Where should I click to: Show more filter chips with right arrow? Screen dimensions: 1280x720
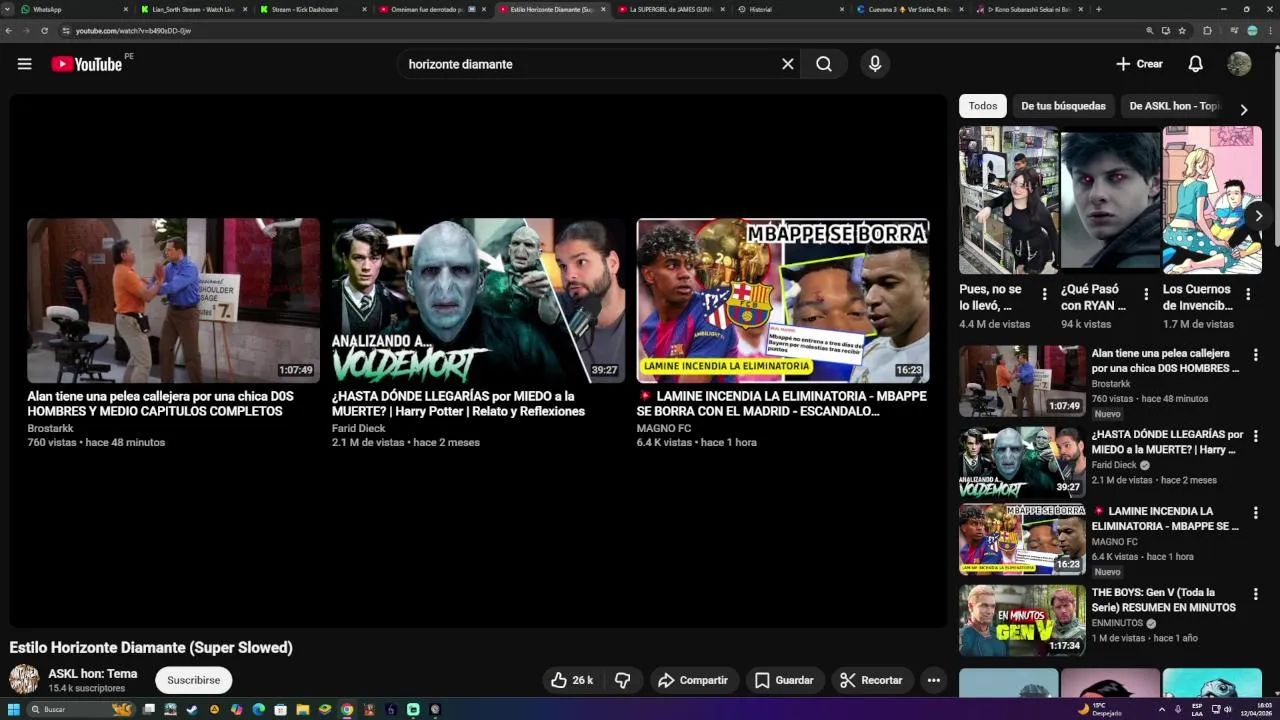coord(1244,109)
